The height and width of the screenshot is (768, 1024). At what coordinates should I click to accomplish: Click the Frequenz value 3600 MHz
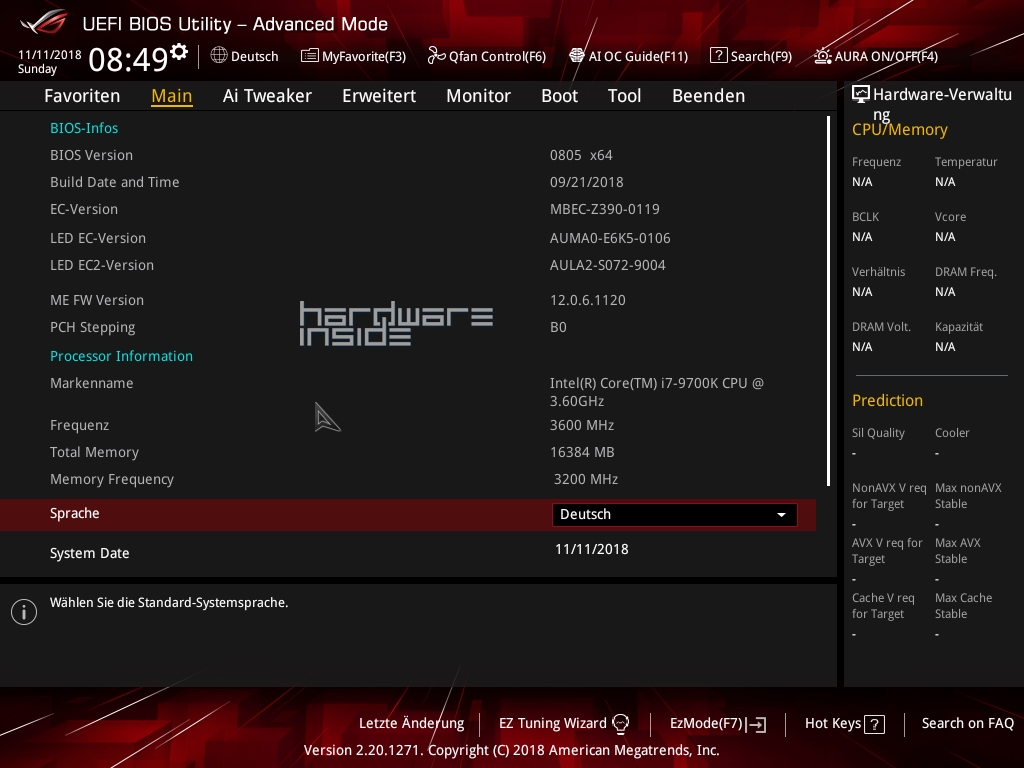coord(582,425)
